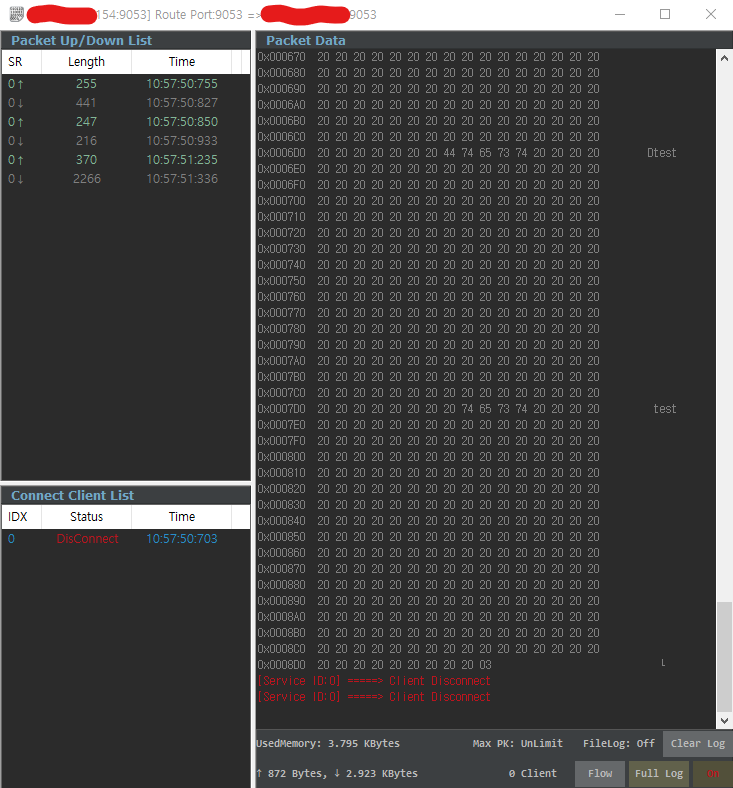This screenshot has width=733, height=788.
Task: Click Time column header in Connect Client List
Action: [x=181, y=517]
